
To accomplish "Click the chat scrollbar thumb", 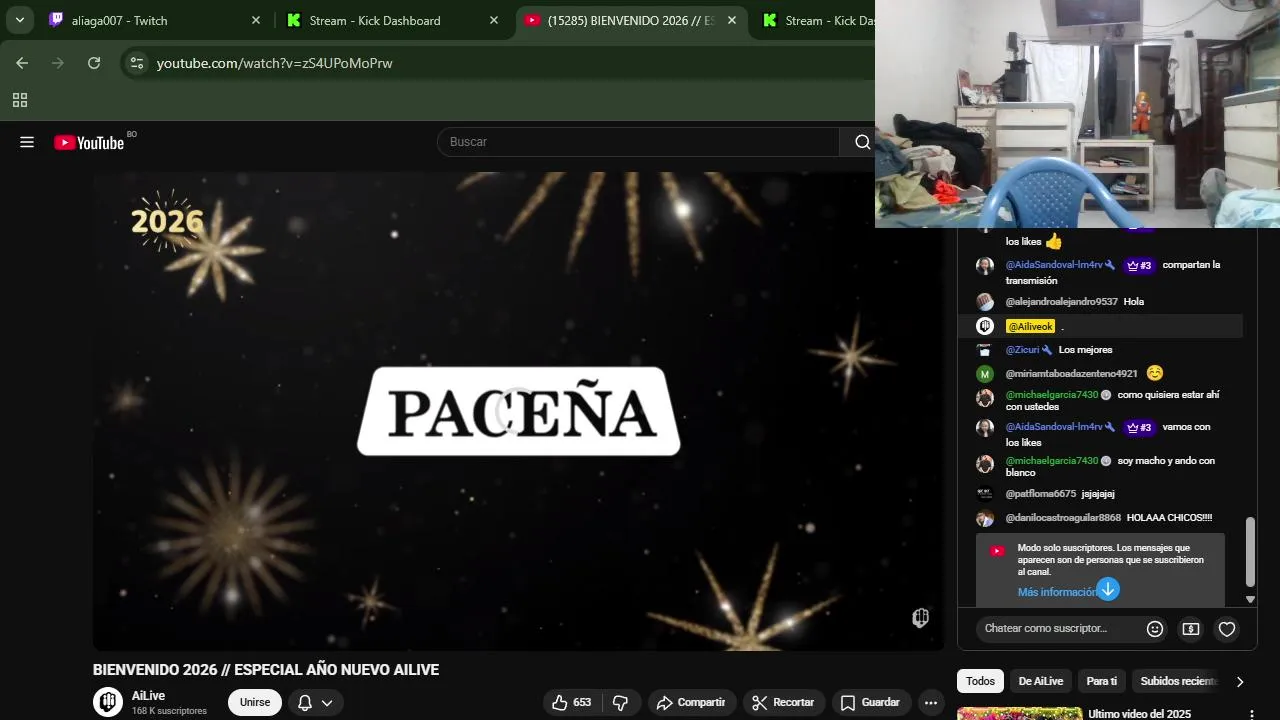I will point(1250,551).
